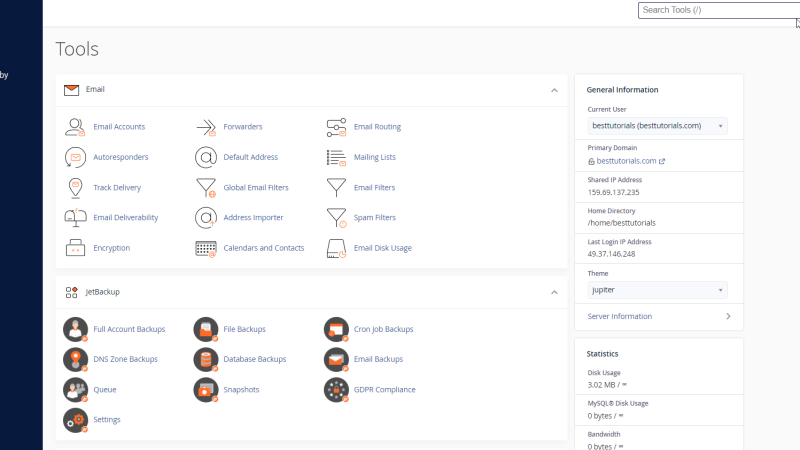Viewport: 800px width, 450px height.
Task: Click the JetBackup section header icon
Action: 71,292
